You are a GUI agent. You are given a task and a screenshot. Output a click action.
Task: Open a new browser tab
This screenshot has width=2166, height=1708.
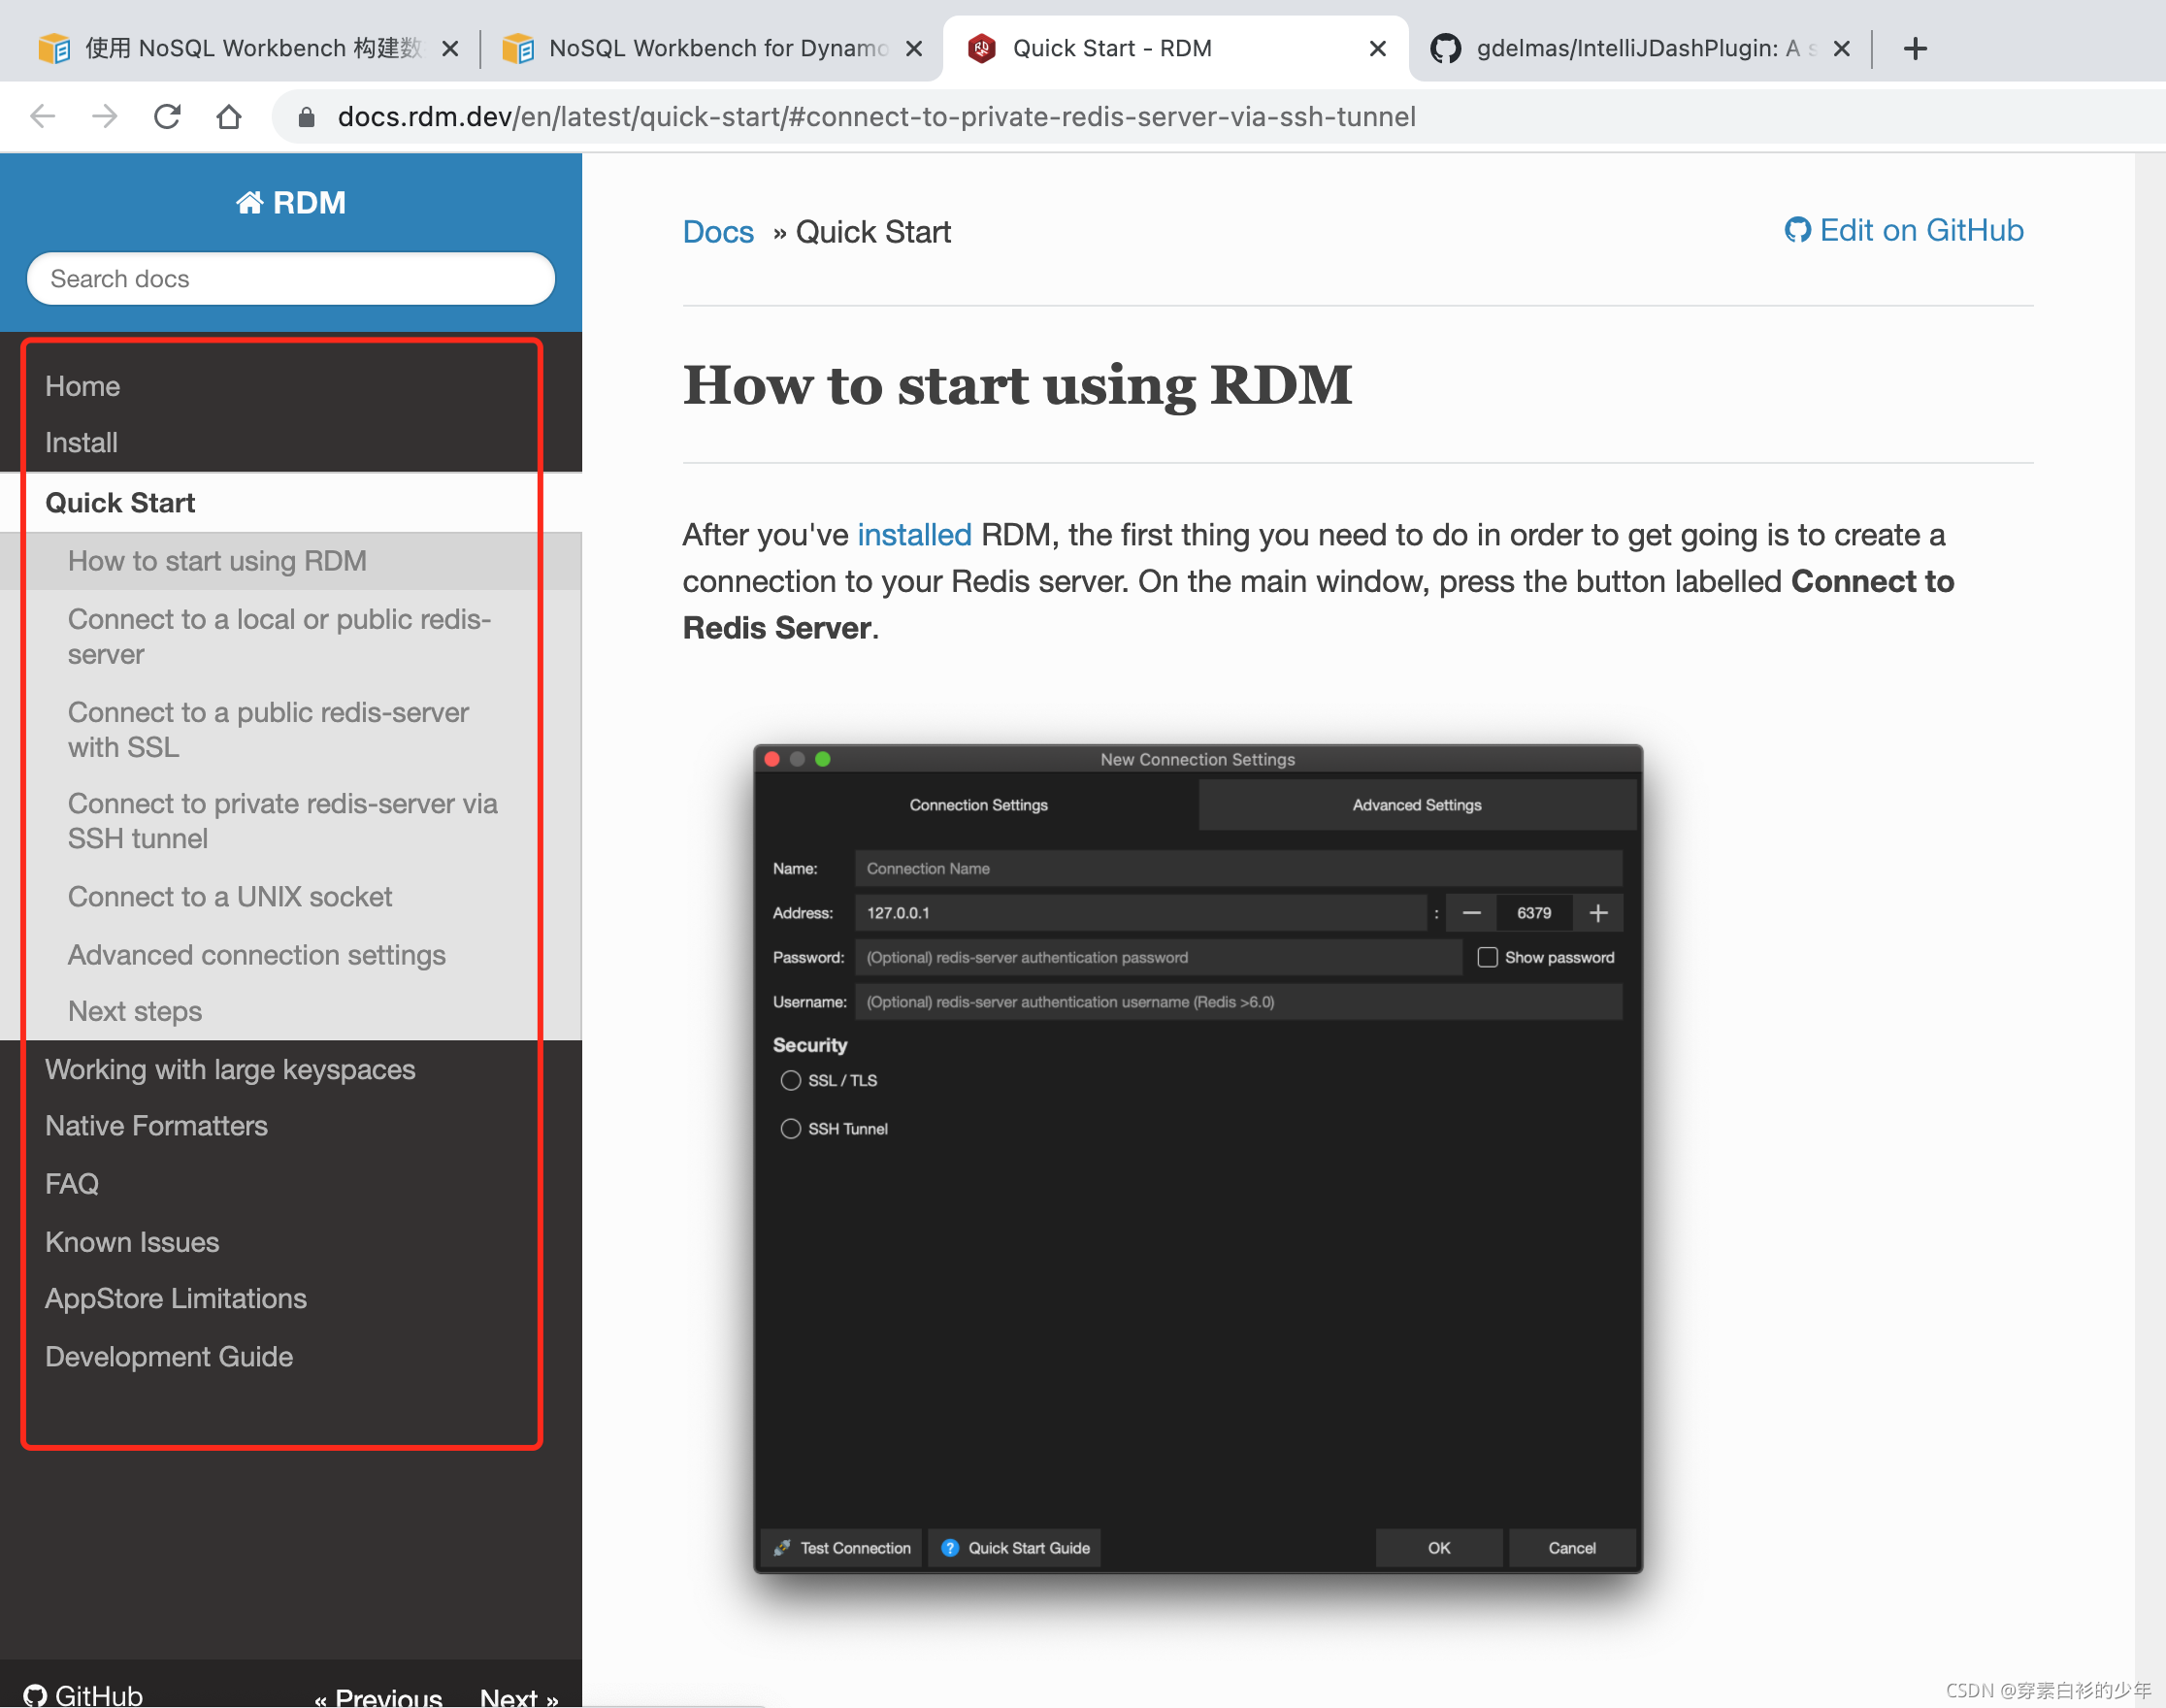(x=1915, y=48)
